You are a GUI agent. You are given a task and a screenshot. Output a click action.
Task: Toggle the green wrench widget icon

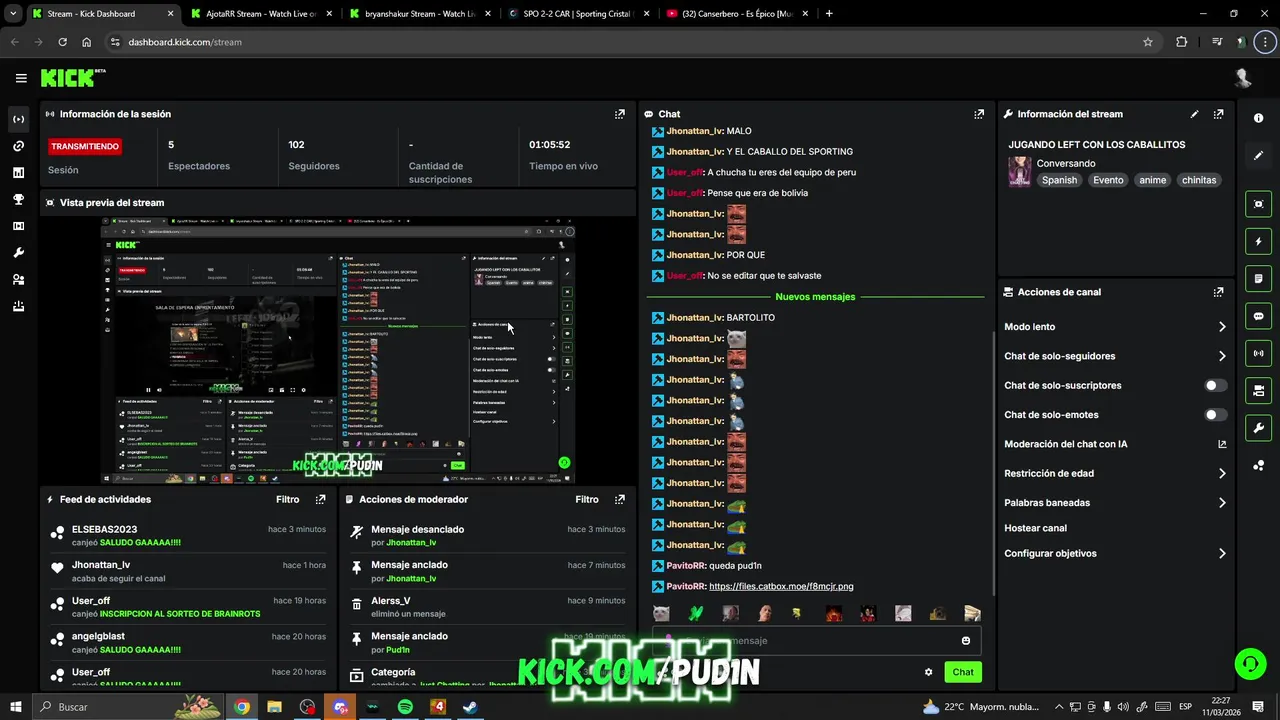1258,428
